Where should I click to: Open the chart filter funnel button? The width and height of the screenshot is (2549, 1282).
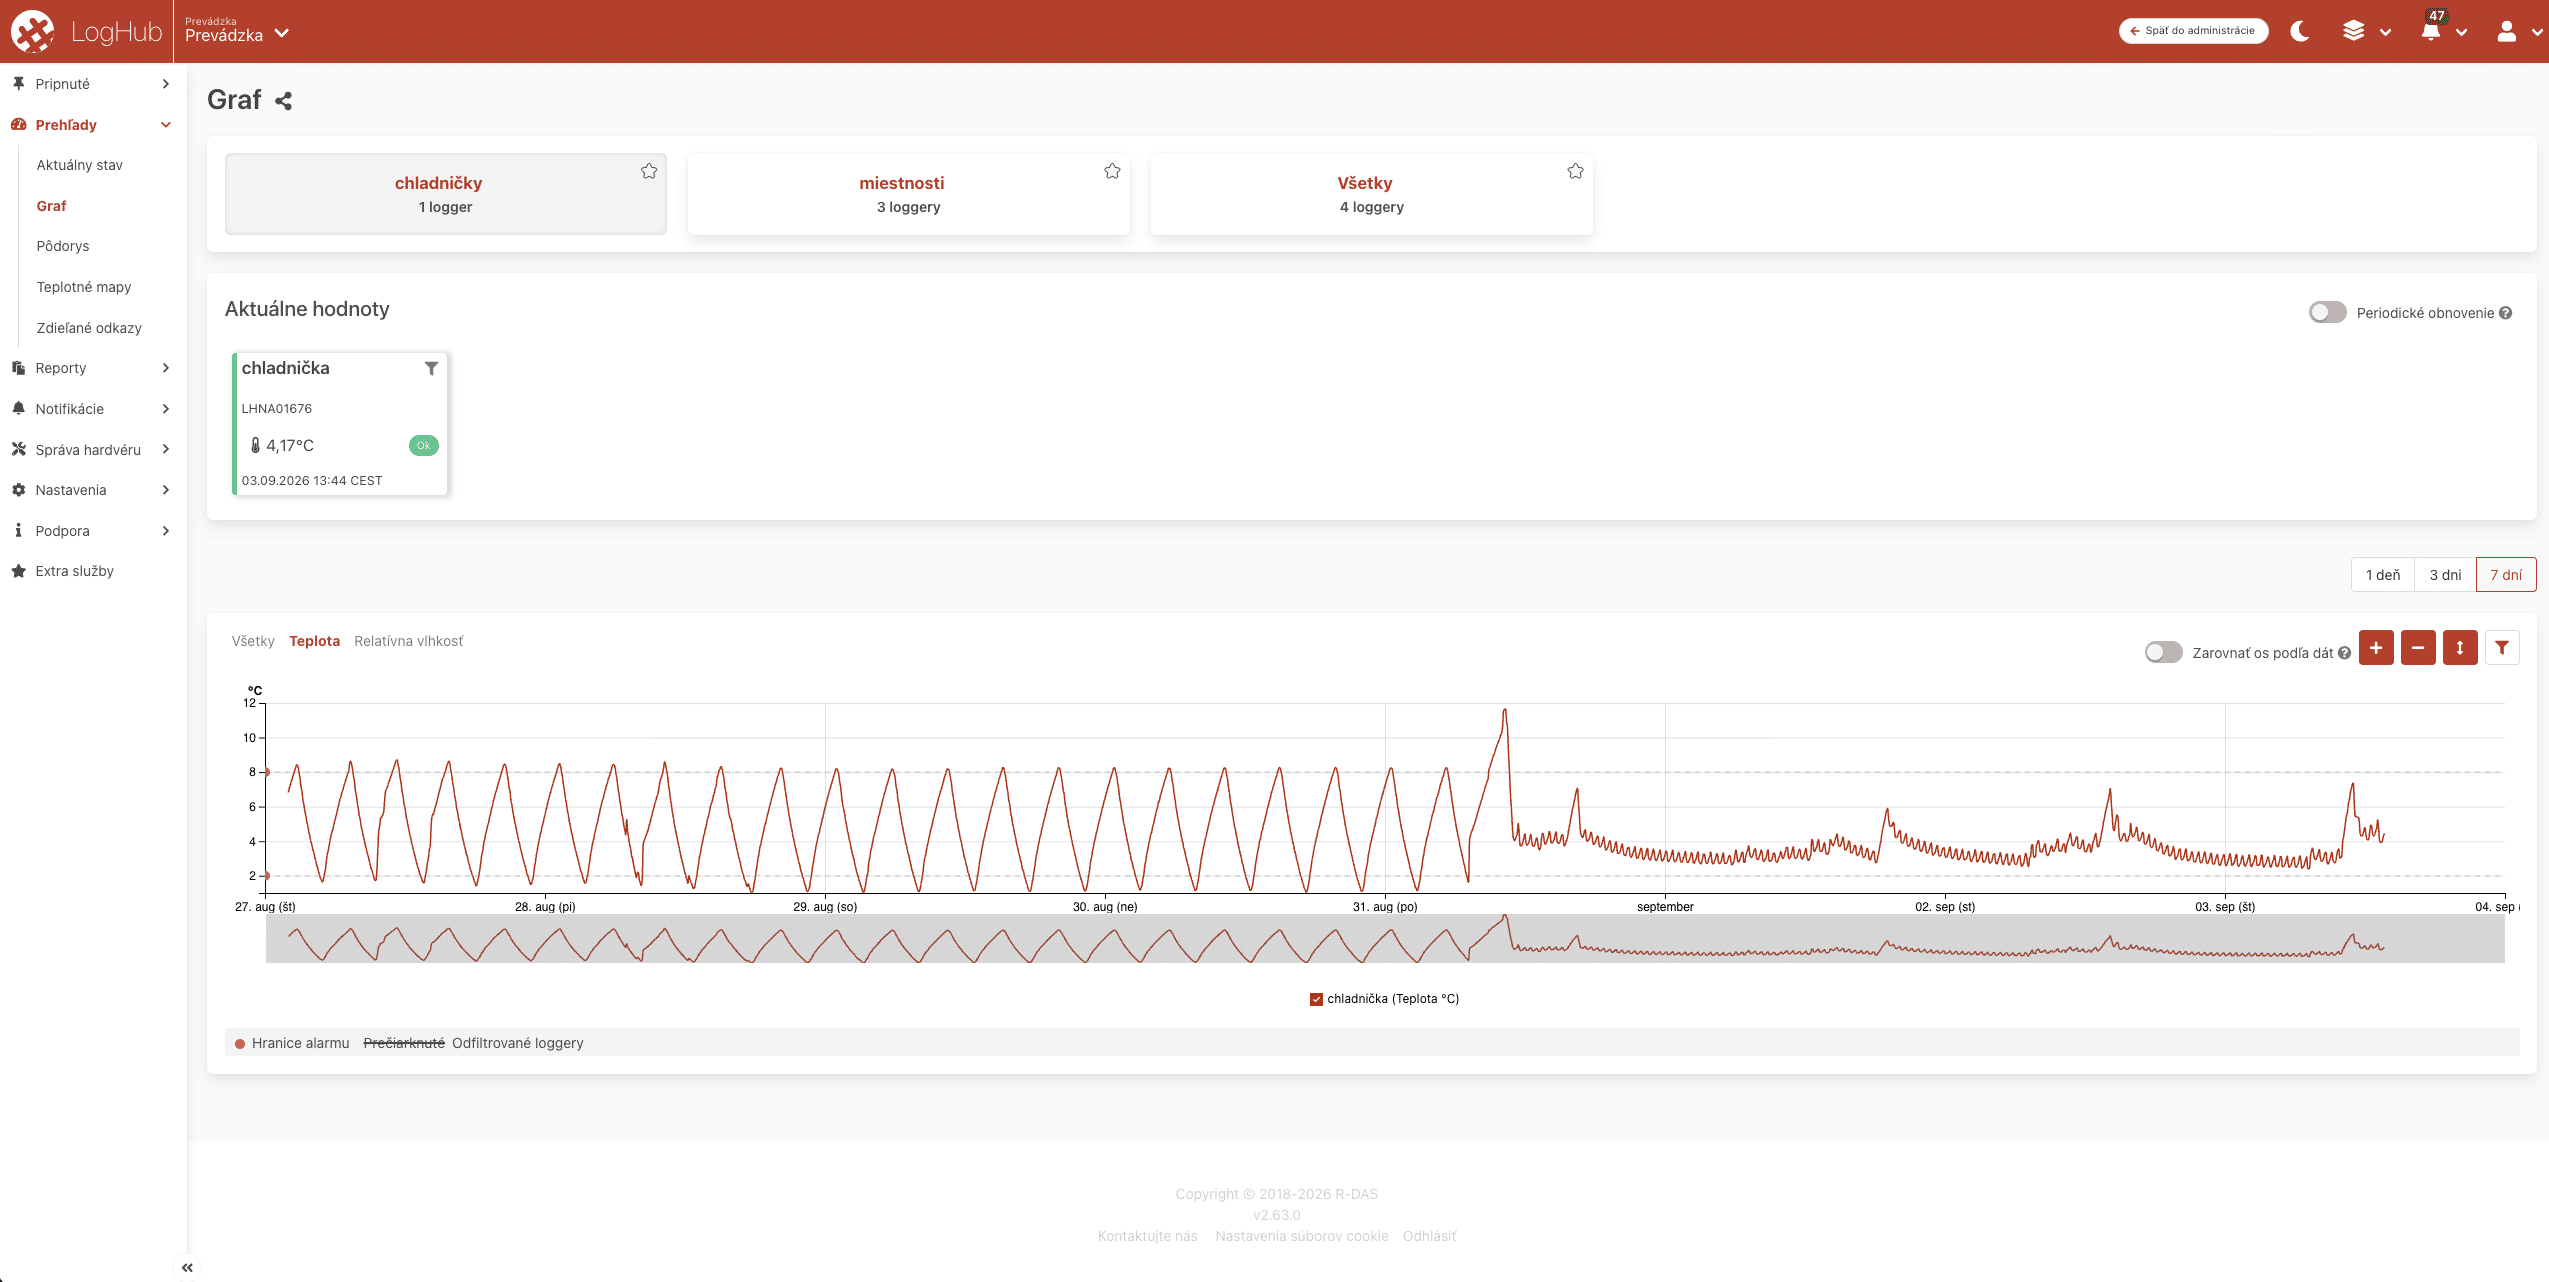[x=2502, y=648]
